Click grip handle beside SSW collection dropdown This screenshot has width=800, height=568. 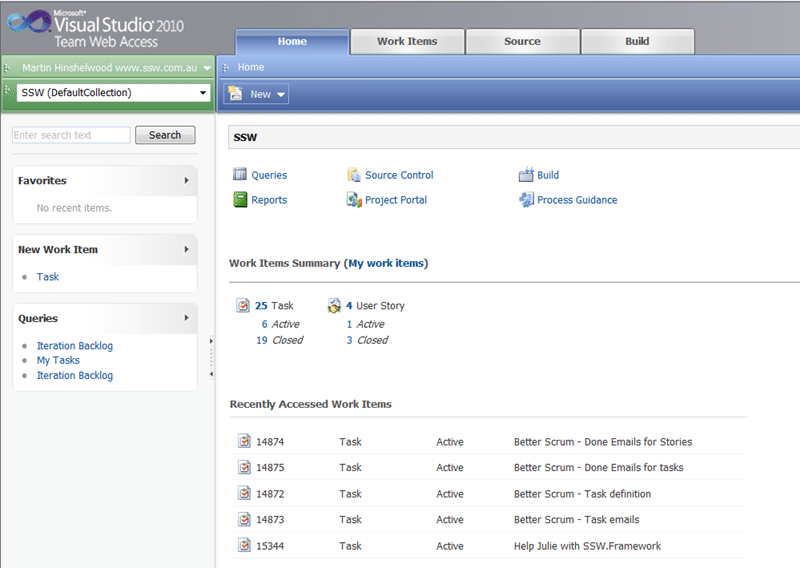tap(7, 90)
